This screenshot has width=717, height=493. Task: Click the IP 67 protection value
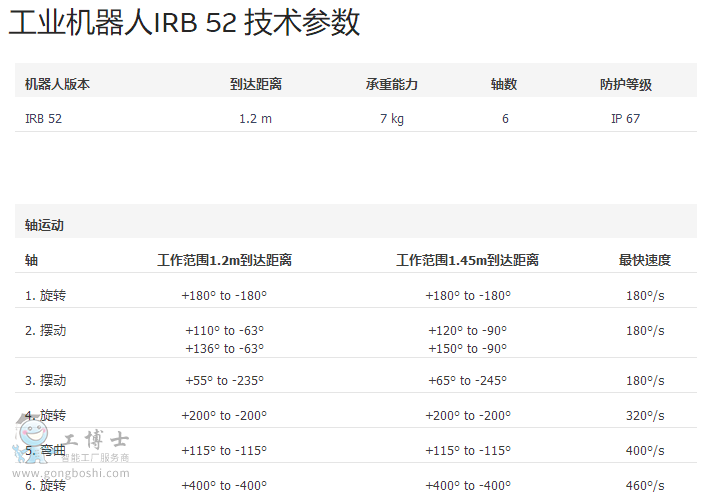coord(626,119)
